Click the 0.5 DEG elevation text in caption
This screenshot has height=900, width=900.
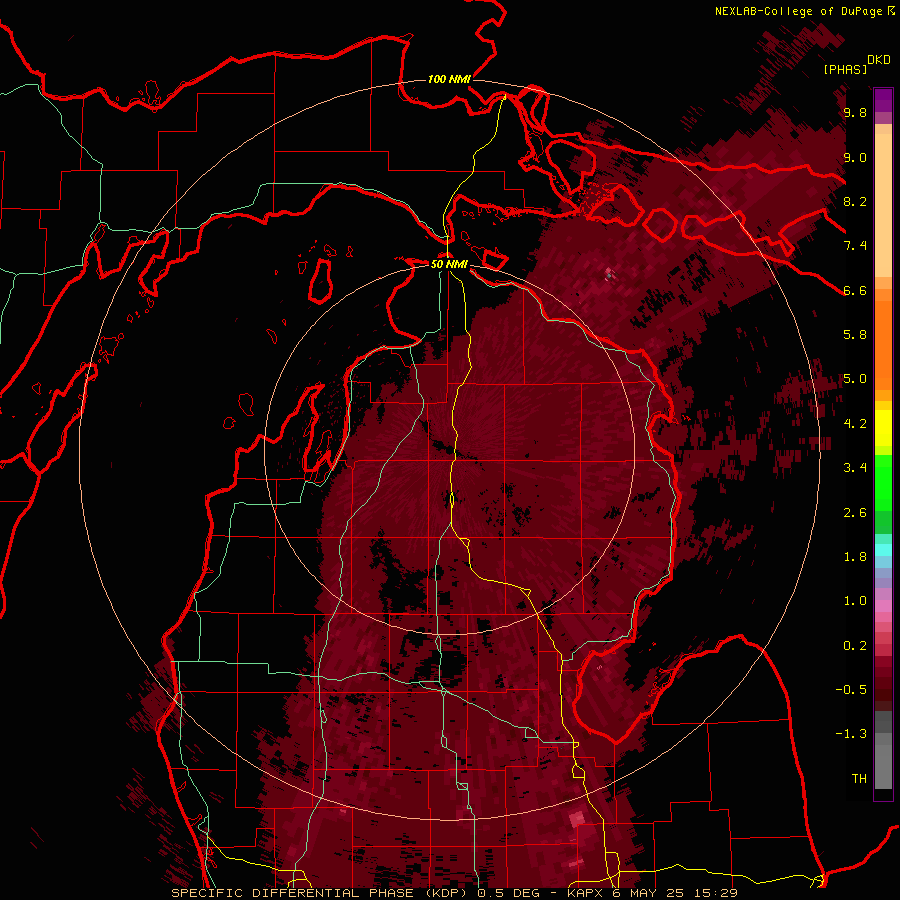pos(508,893)
